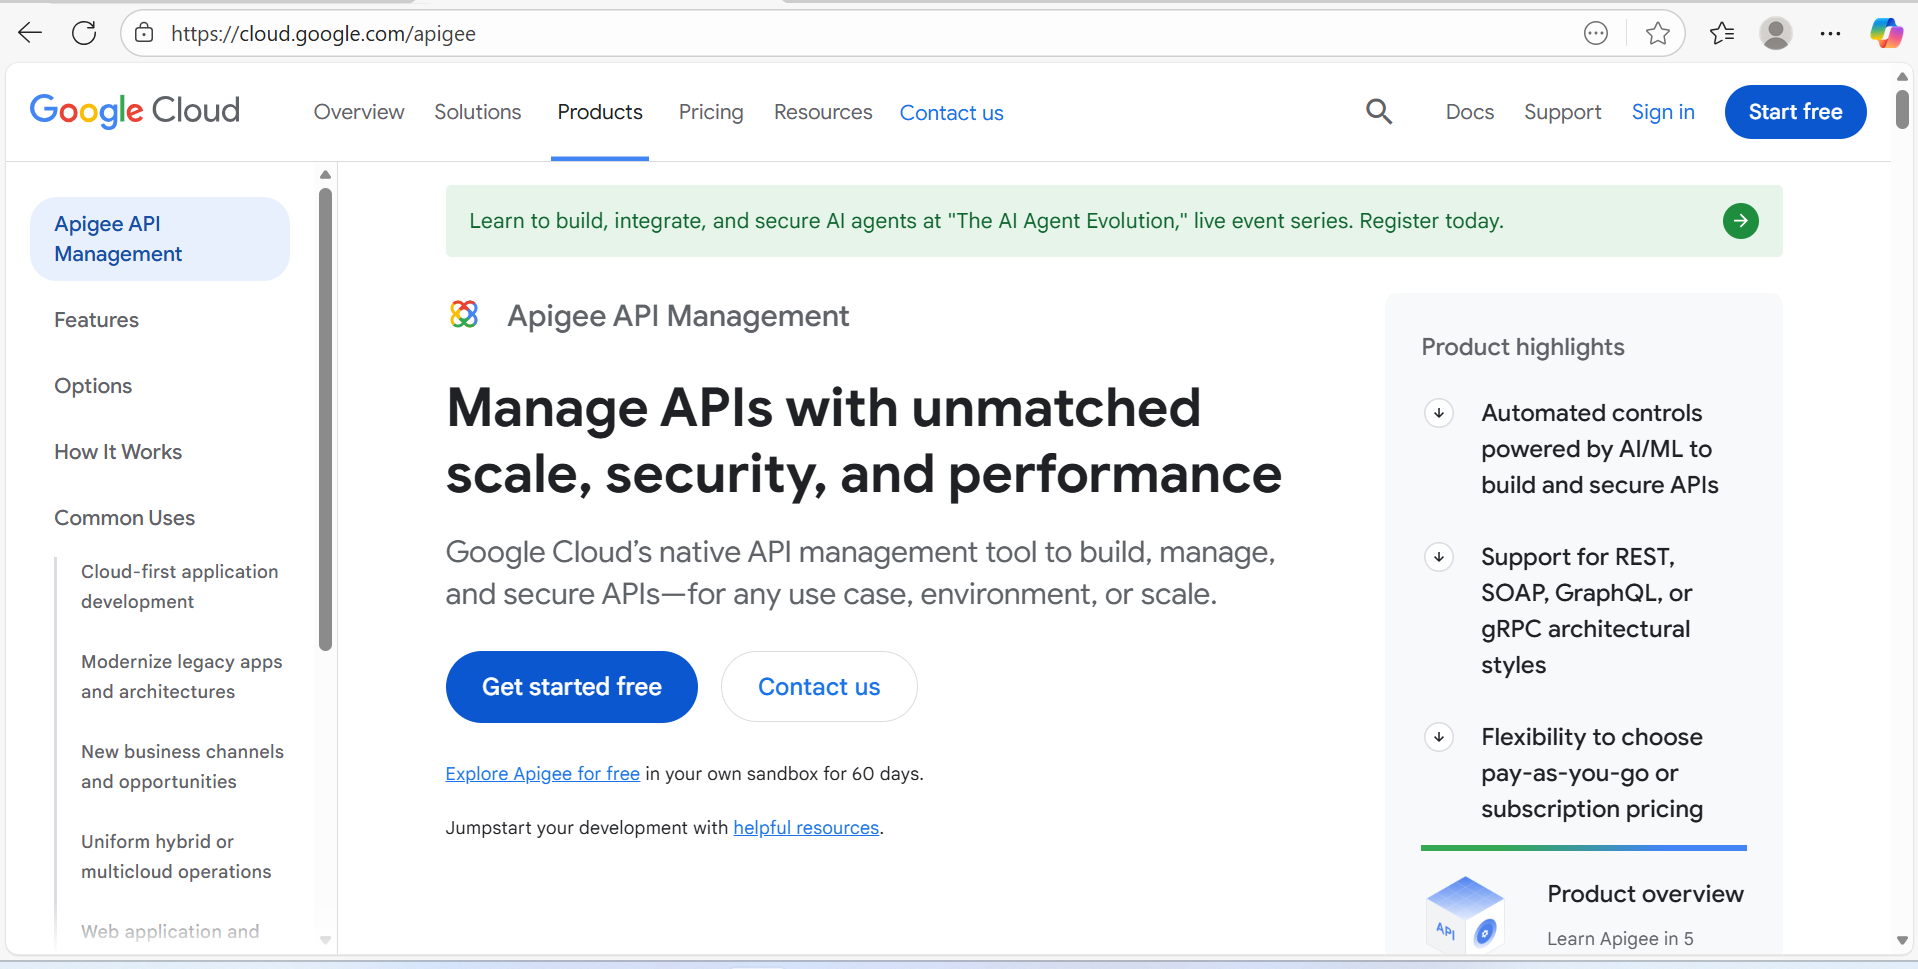
Task: Expand 'Flexibility to choose pay-as-you-go' highlight
Action: (x=1439, y=737)
